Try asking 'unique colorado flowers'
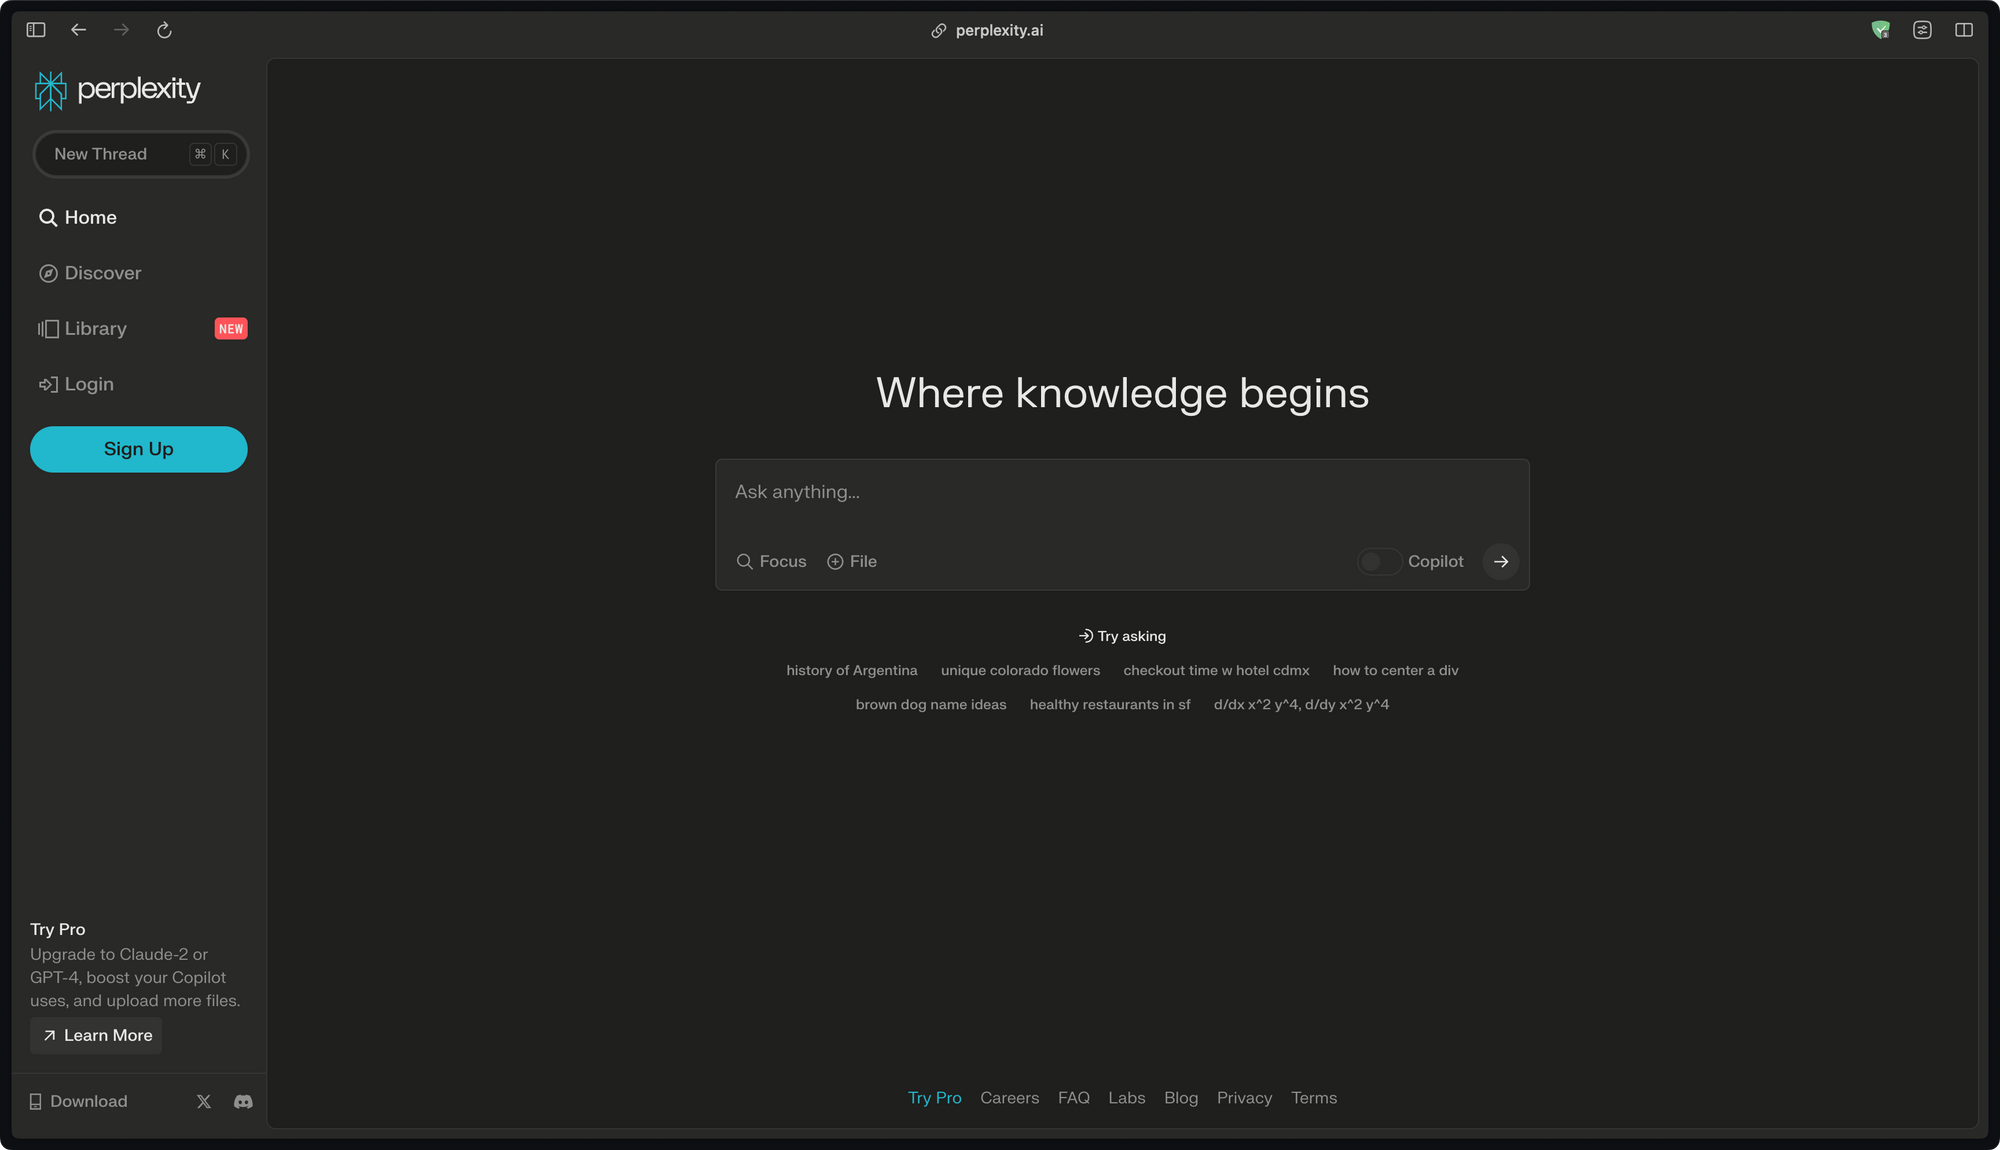 click(1020, 670)
